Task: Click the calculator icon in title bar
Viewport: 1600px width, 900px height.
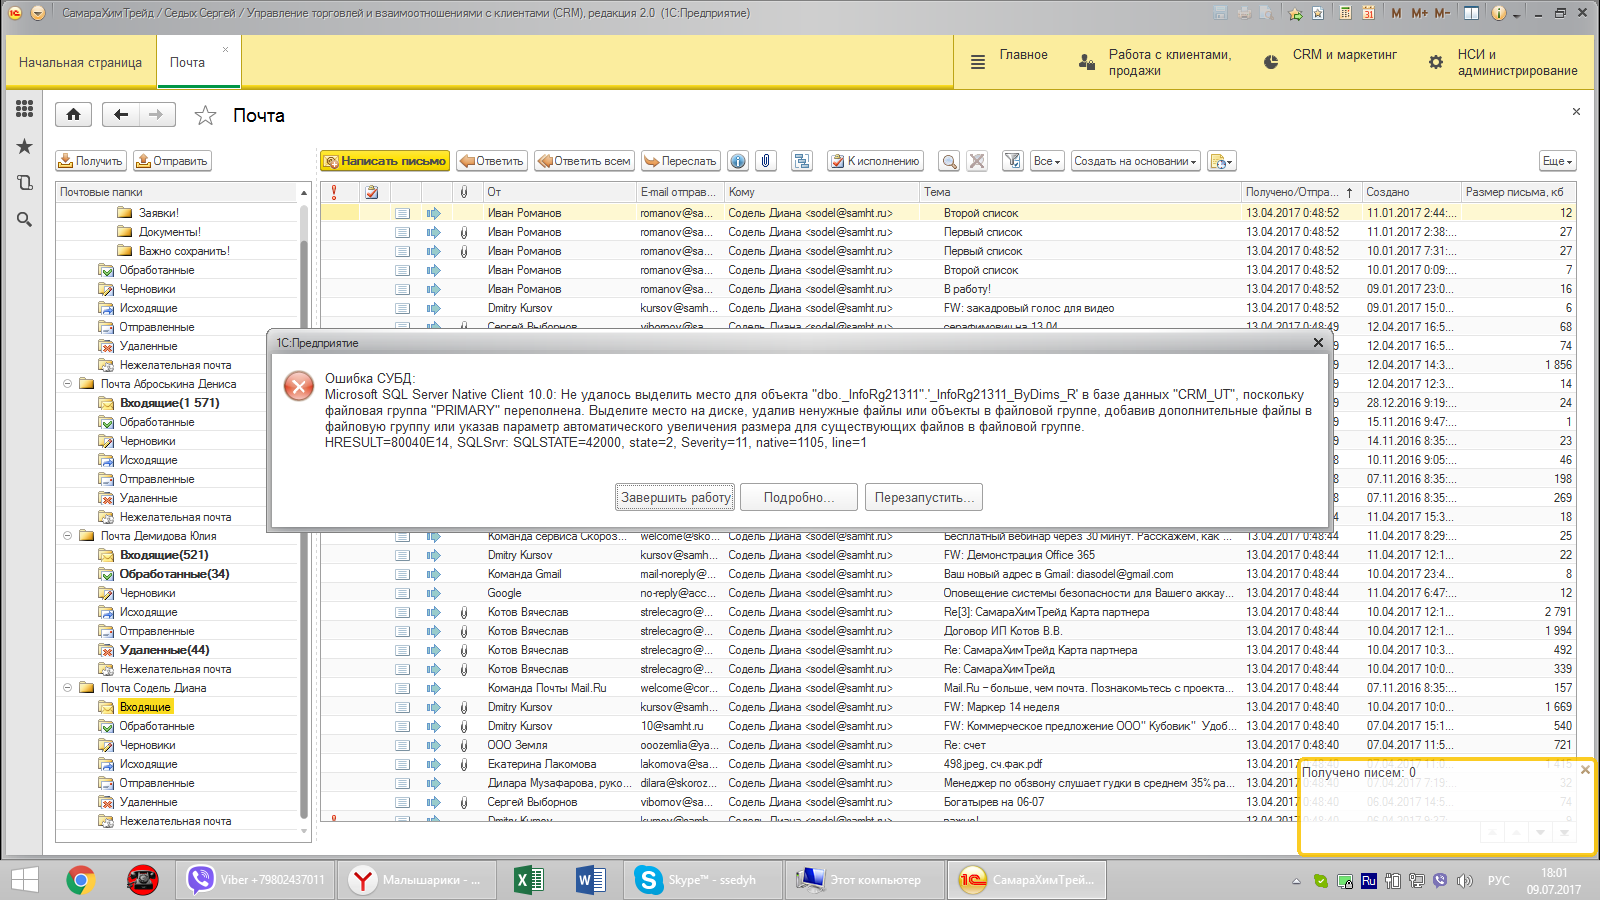Action: coord(1346,13)
